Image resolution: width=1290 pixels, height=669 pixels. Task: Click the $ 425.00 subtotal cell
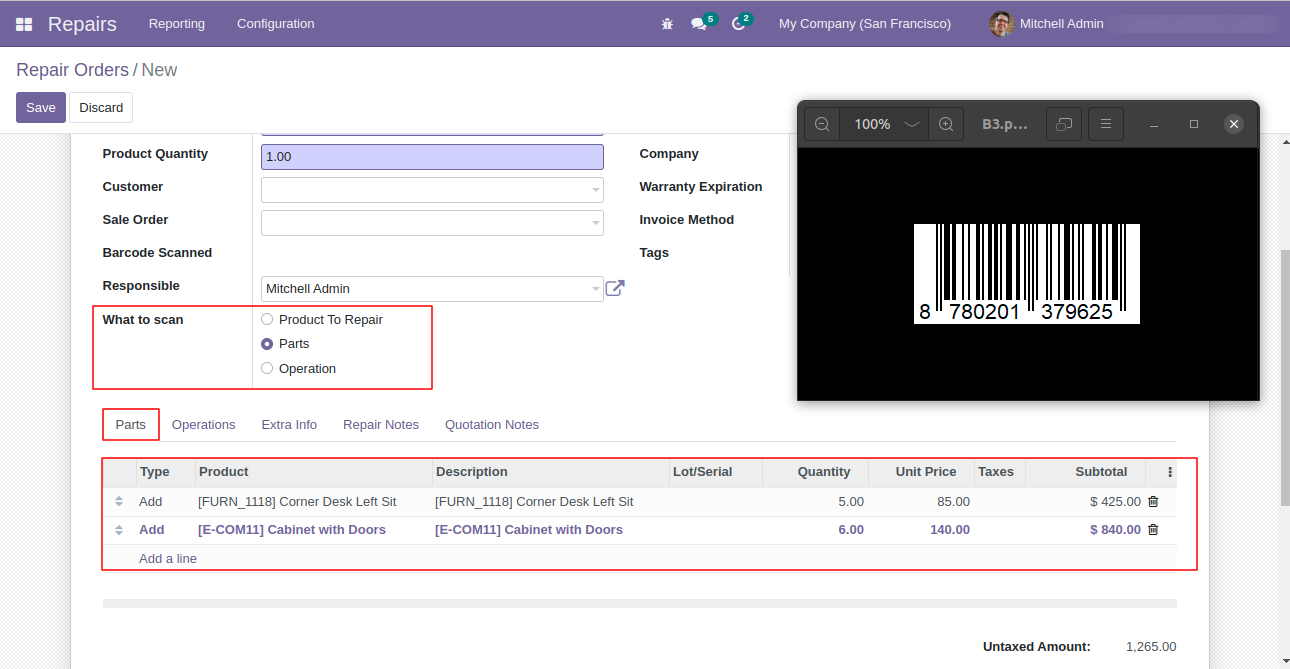[x=1085, y=502]
